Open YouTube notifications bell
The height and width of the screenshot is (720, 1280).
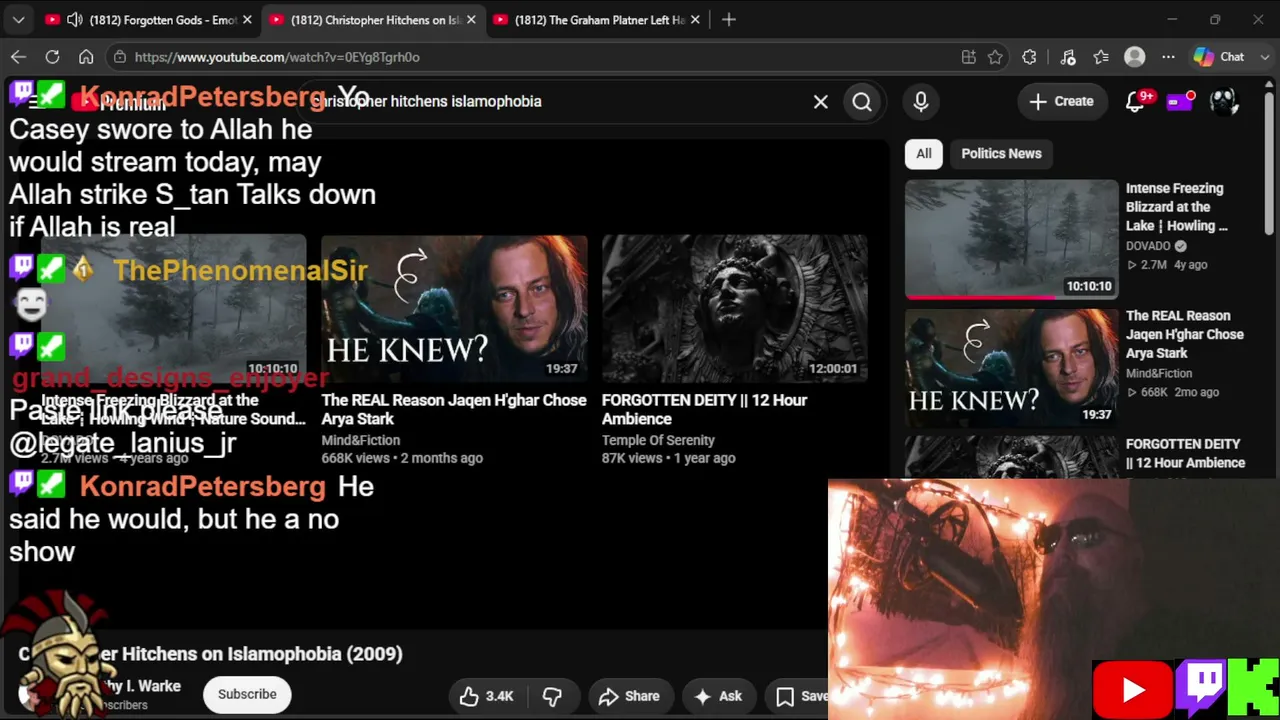point(1135,101)
